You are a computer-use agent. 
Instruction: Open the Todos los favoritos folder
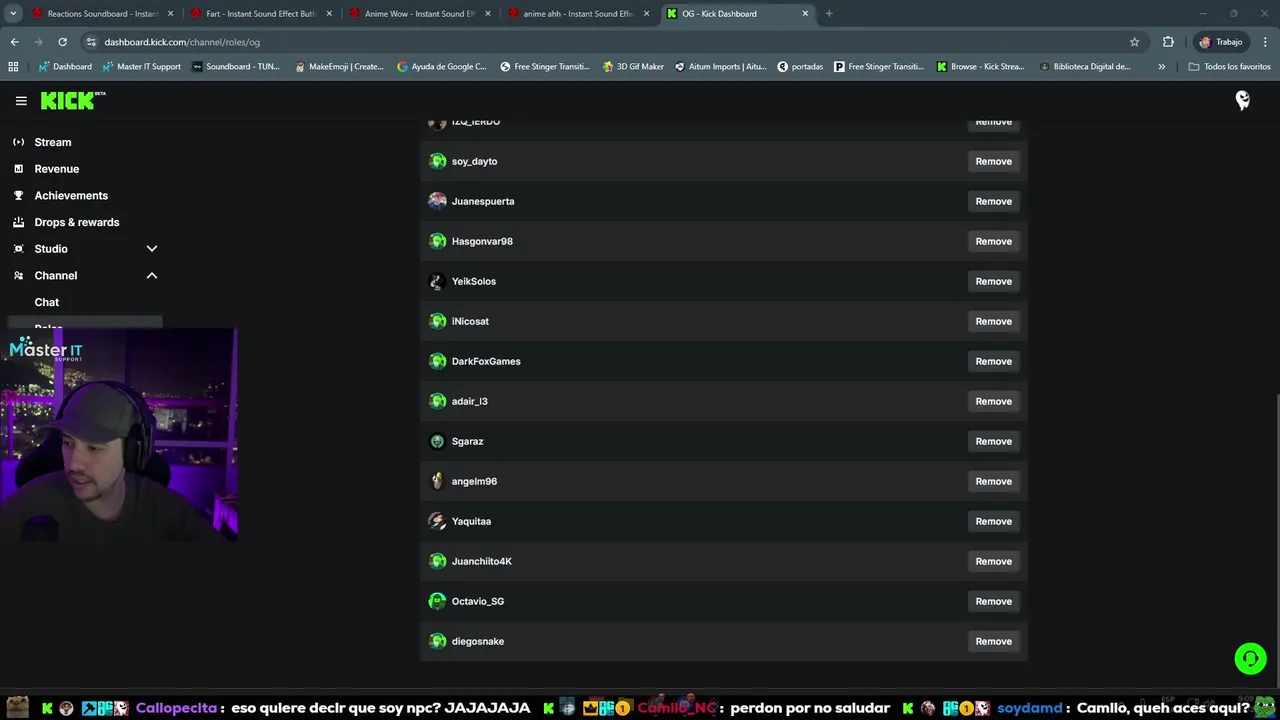[1229, 67]
